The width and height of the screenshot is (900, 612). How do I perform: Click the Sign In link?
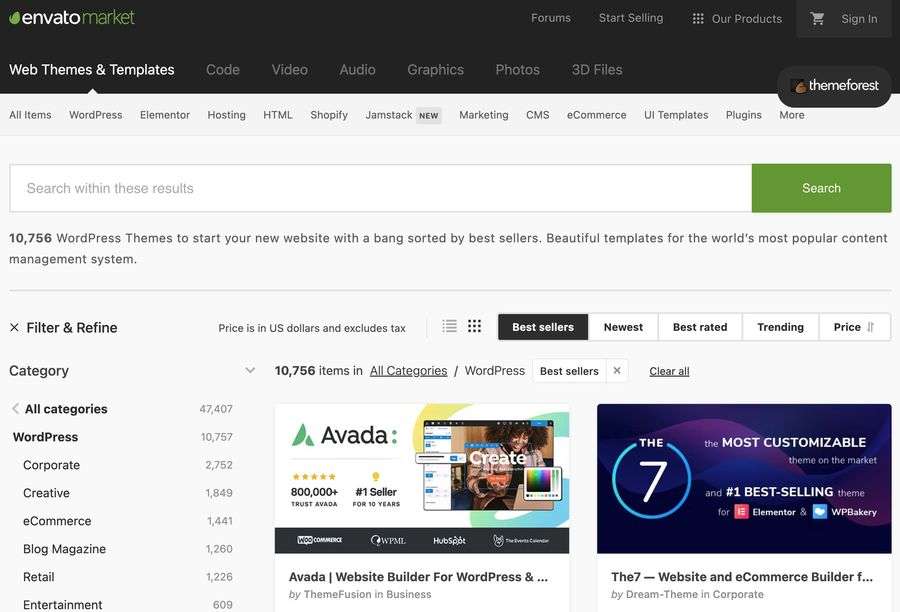(x=859, y=18)
